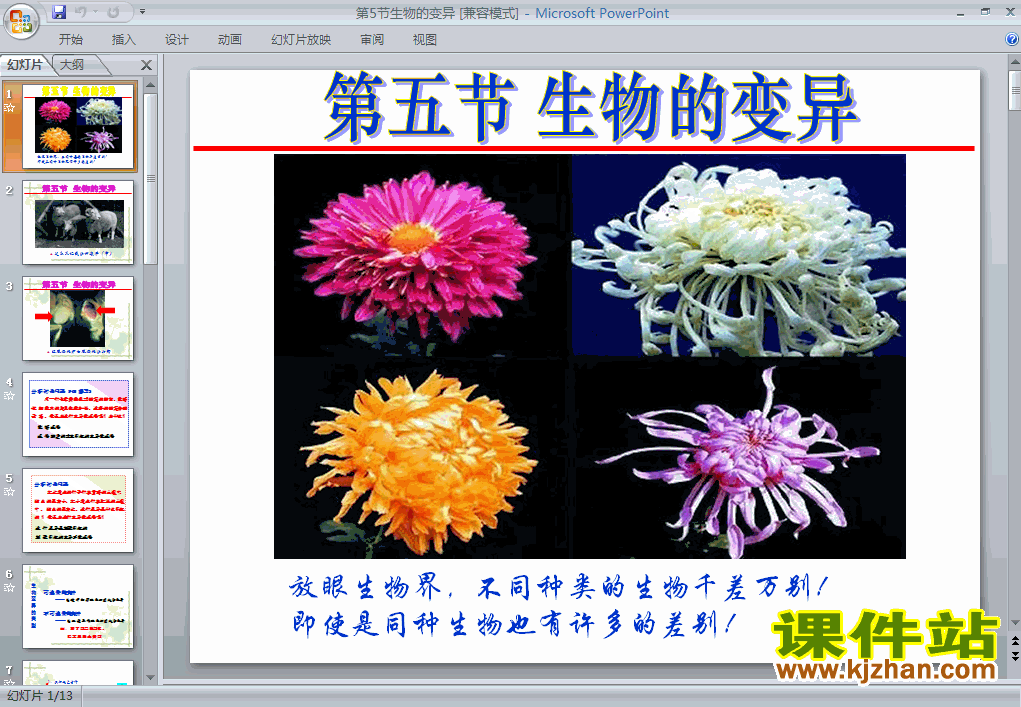Click the title text 第五节 生物的变异
This screenshot has height=707, width=1021.
(591, 107)
